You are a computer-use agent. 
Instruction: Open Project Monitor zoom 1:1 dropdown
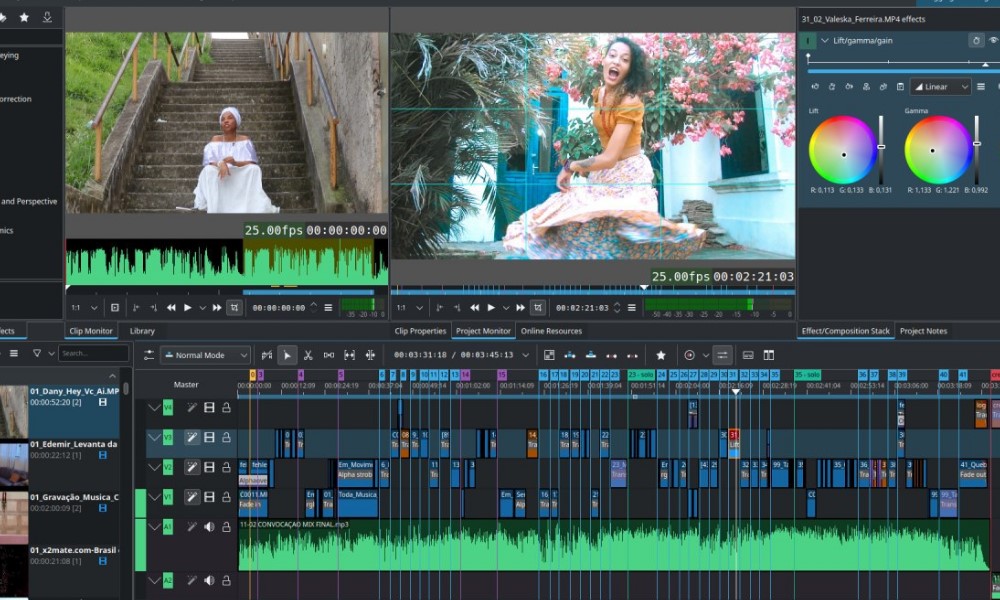click(x=410, y=307)
